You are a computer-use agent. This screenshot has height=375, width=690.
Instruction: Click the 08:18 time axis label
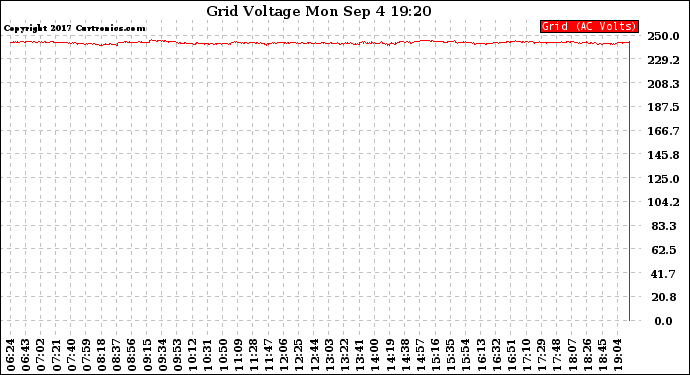point(102,355)
